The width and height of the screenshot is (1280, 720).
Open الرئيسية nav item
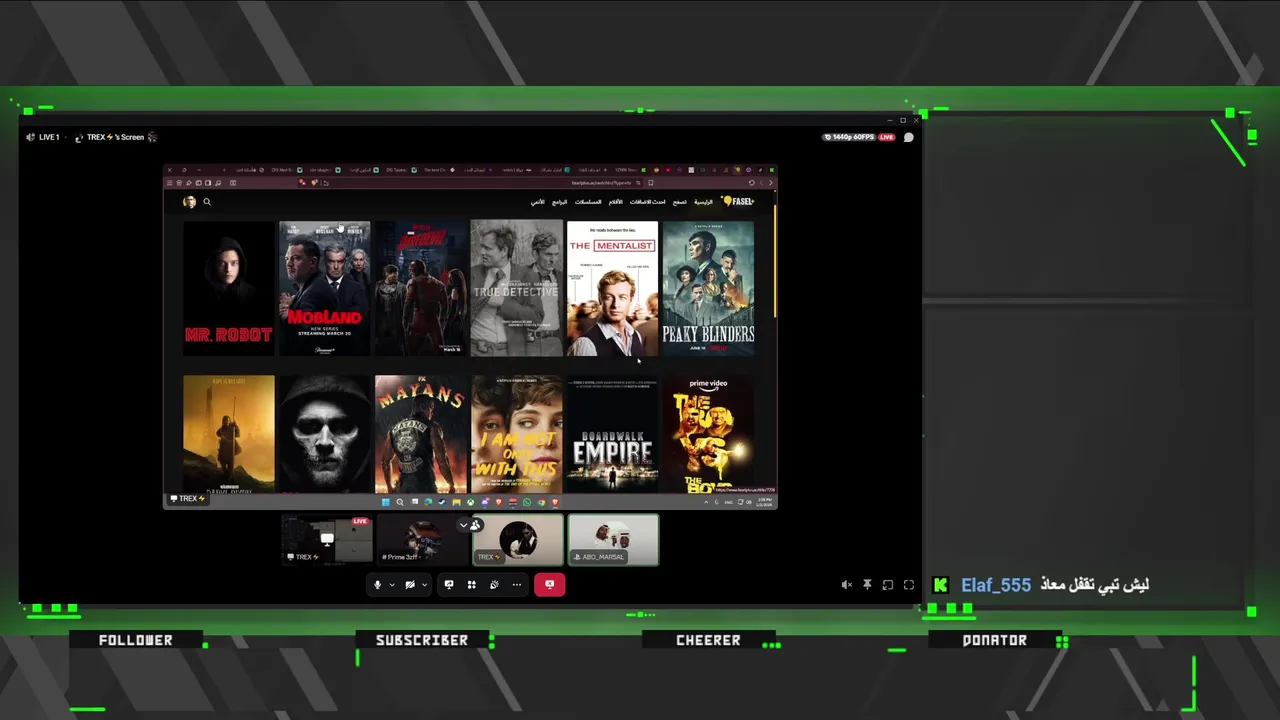click(704, 202)
